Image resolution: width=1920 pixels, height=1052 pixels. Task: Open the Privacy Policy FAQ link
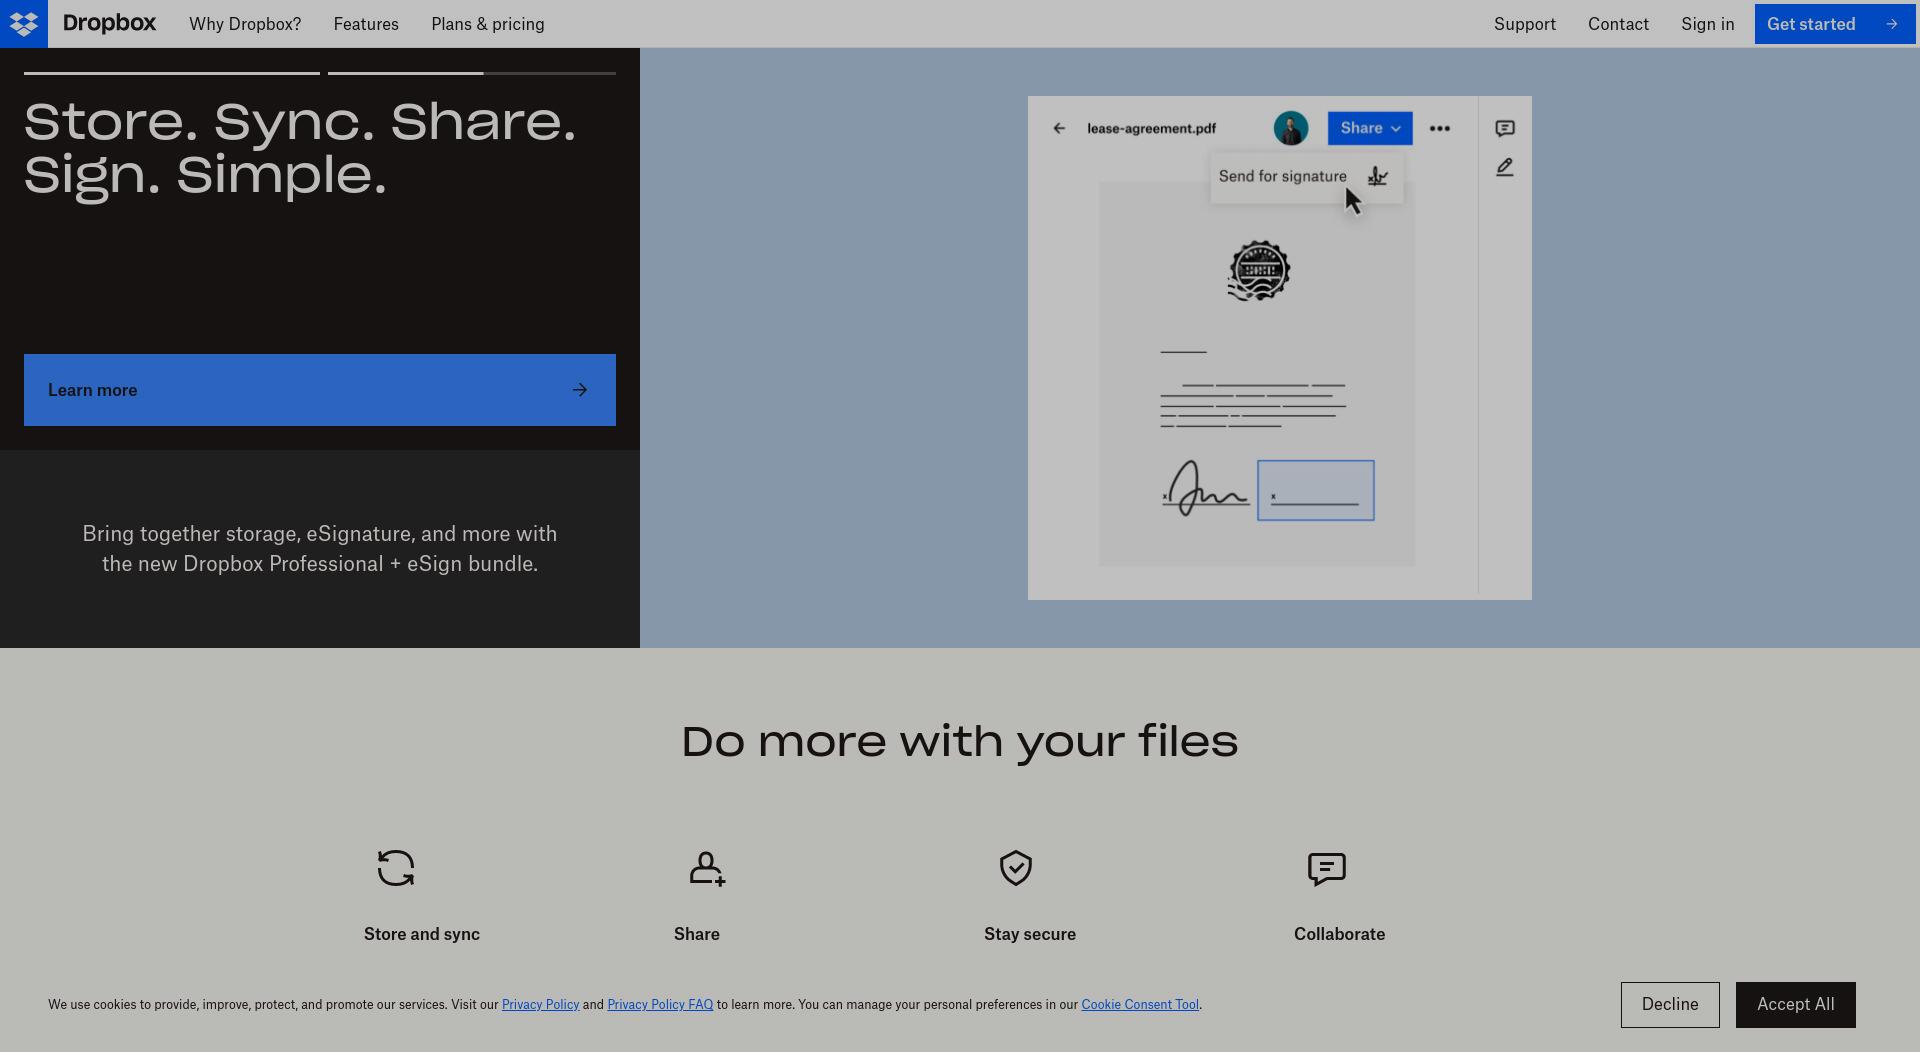click(660, 1005)
